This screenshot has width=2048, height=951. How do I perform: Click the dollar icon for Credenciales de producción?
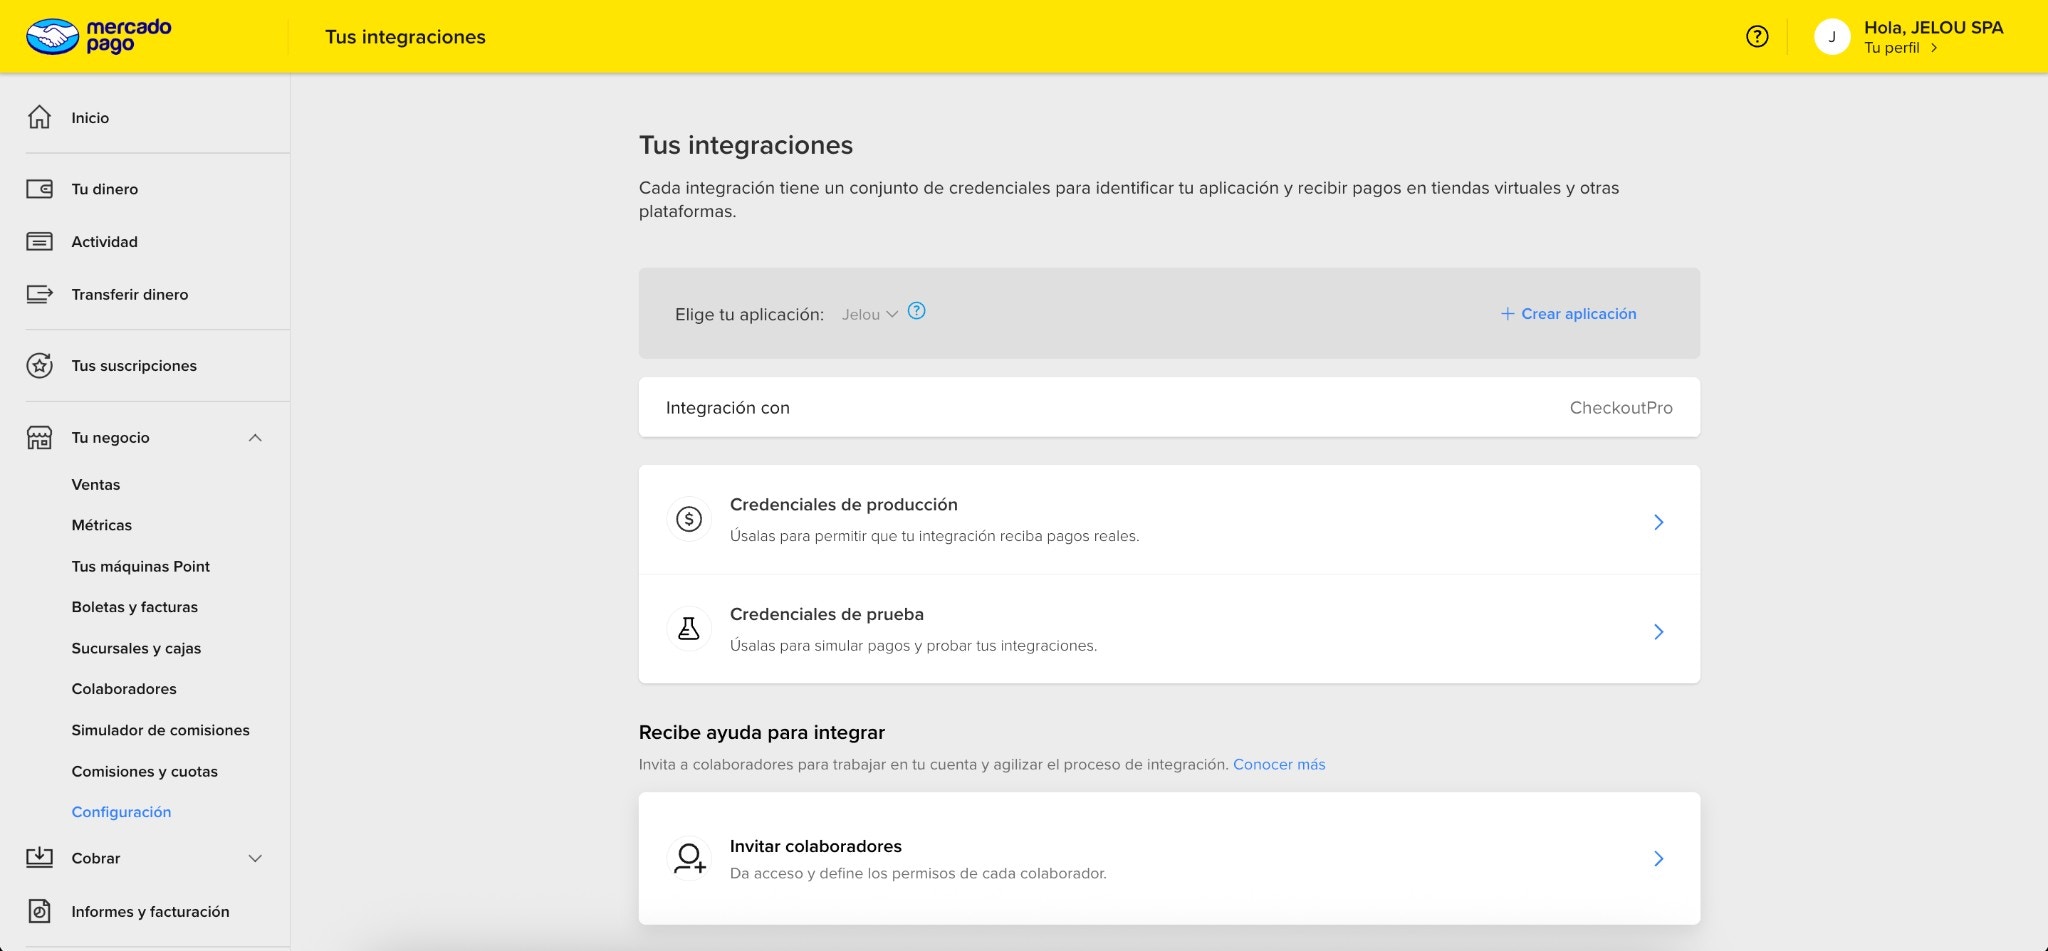(x=688, y=519)
